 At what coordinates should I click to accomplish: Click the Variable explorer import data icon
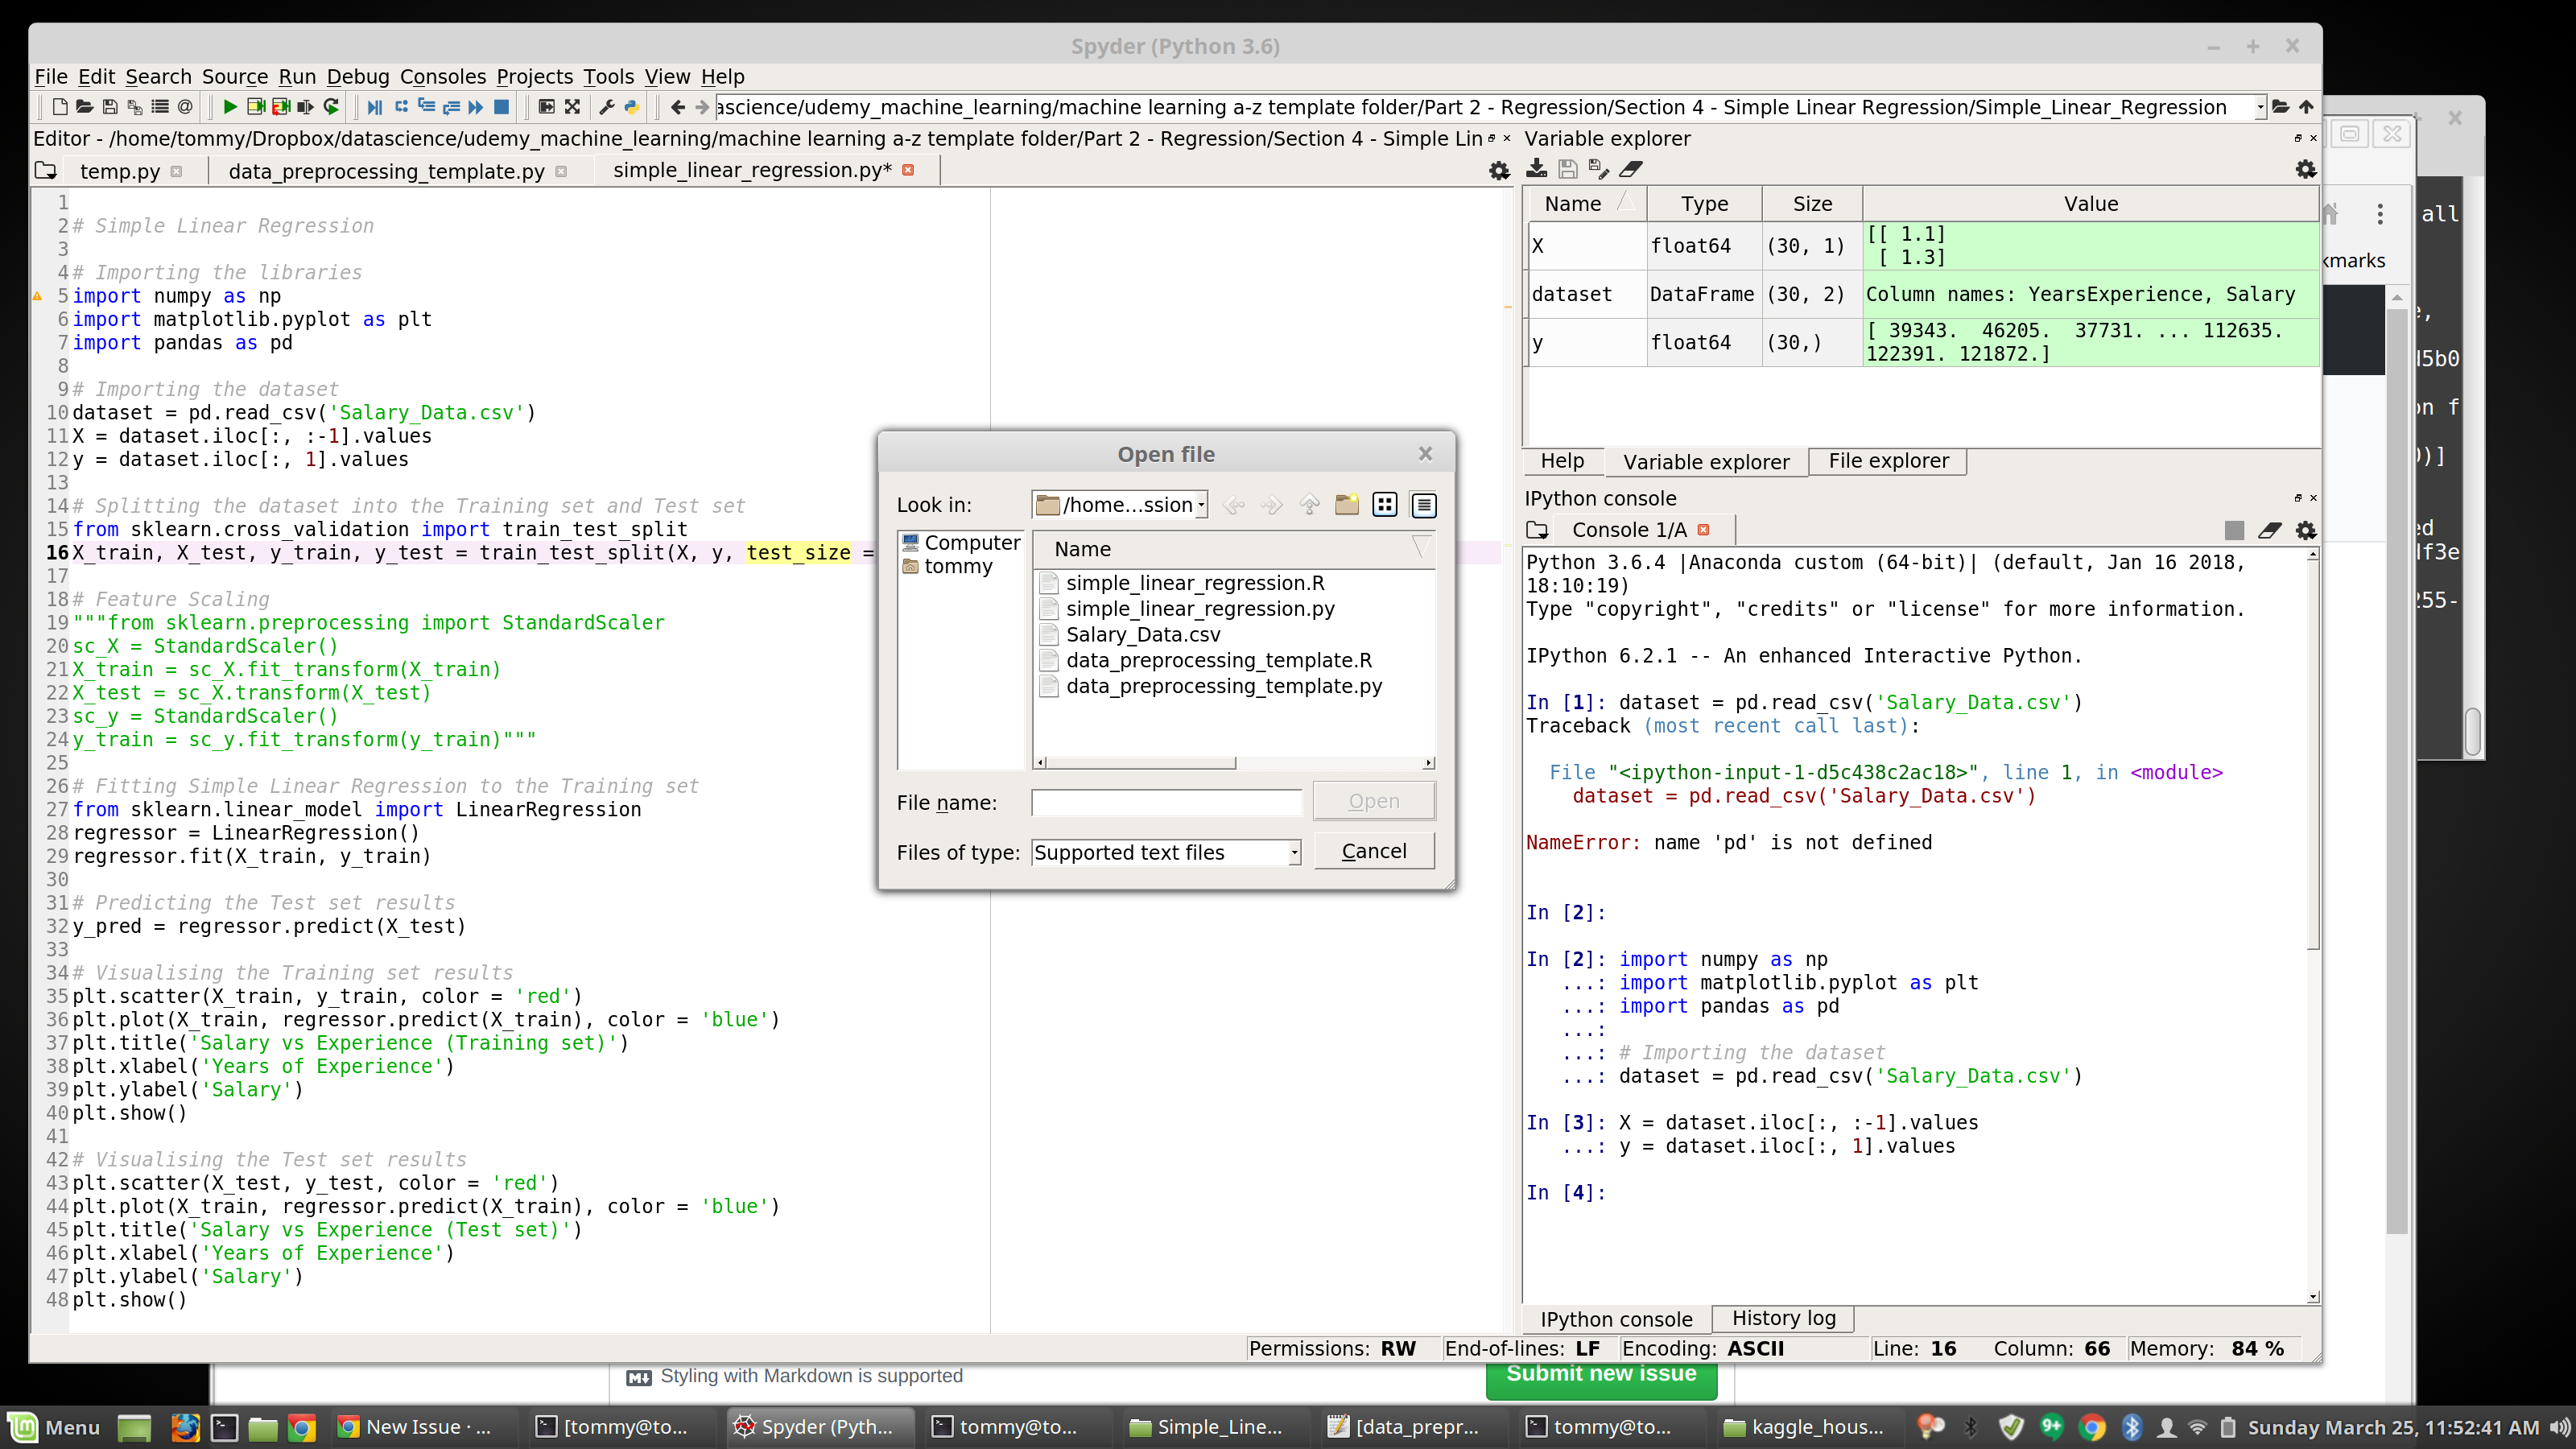1537,169
